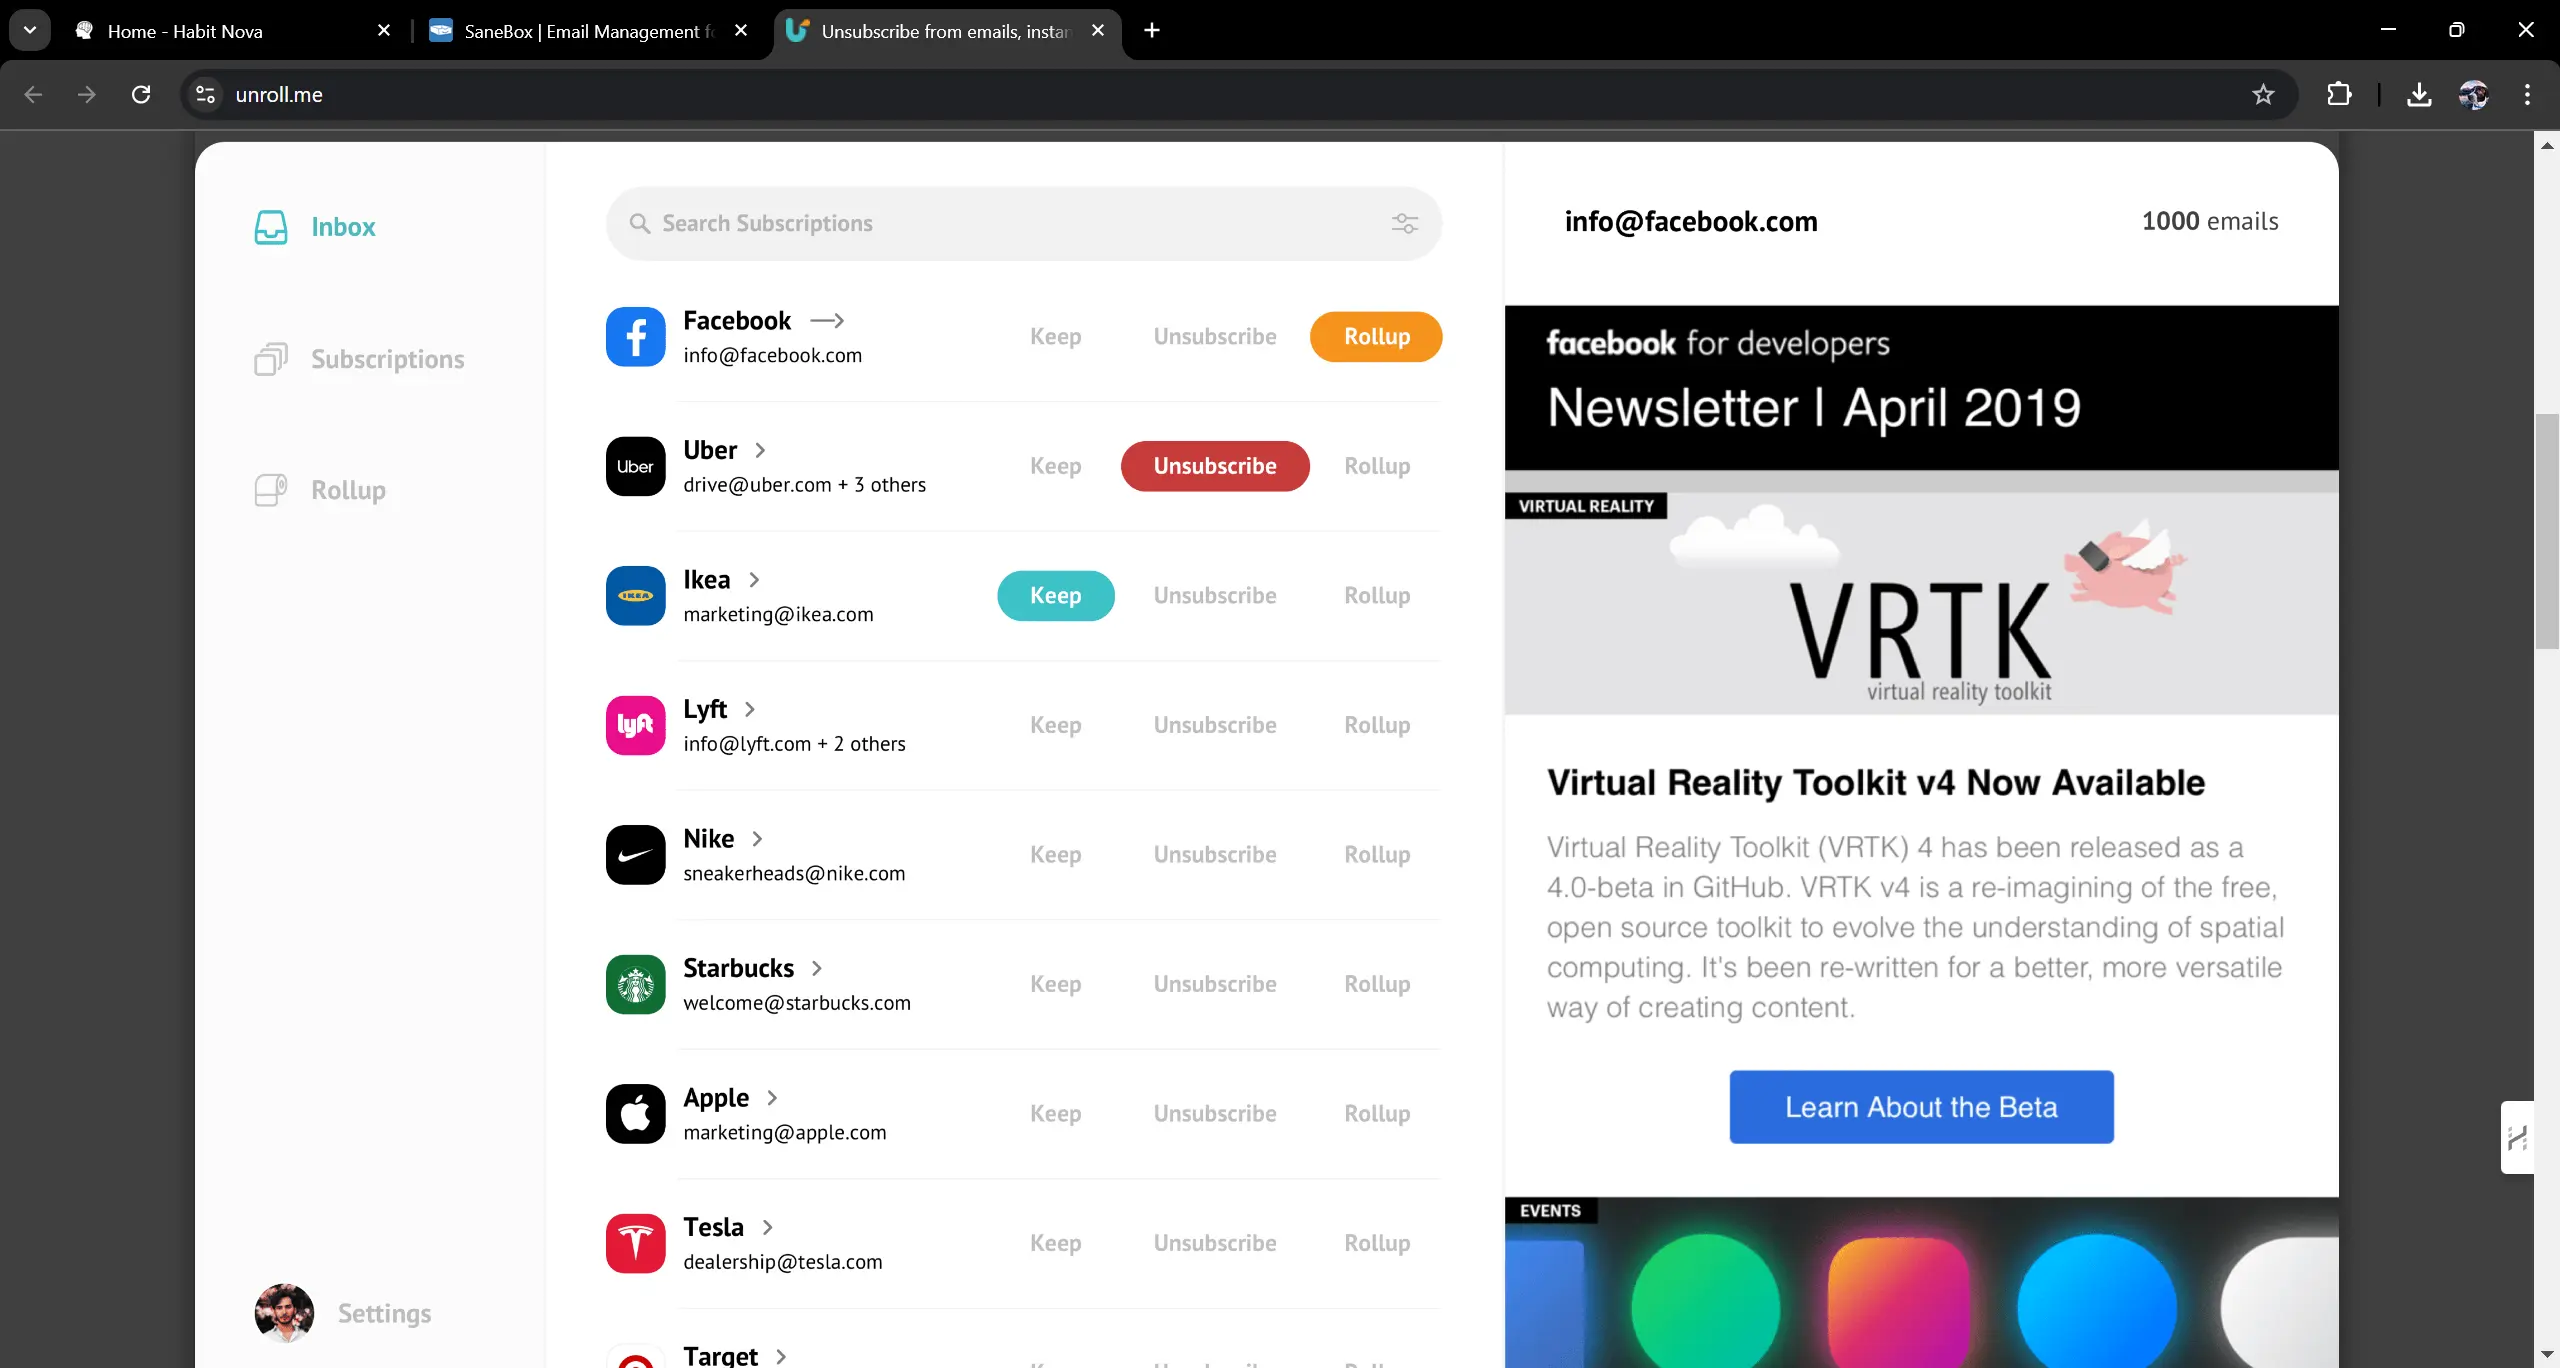The width and height of the screenshot is (2560, 1368).
Task: Unsubscribe from Lyft emails
Action: 1215,725
